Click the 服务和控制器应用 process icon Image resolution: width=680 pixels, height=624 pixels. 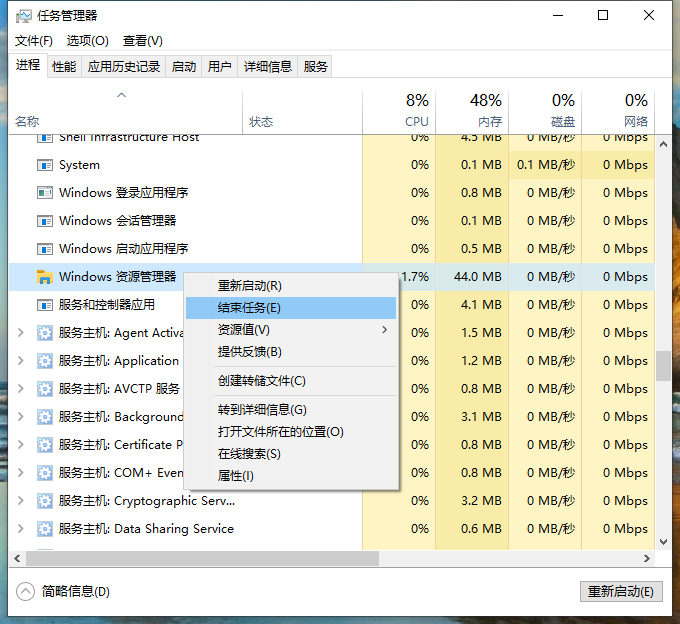pos(44,305)
